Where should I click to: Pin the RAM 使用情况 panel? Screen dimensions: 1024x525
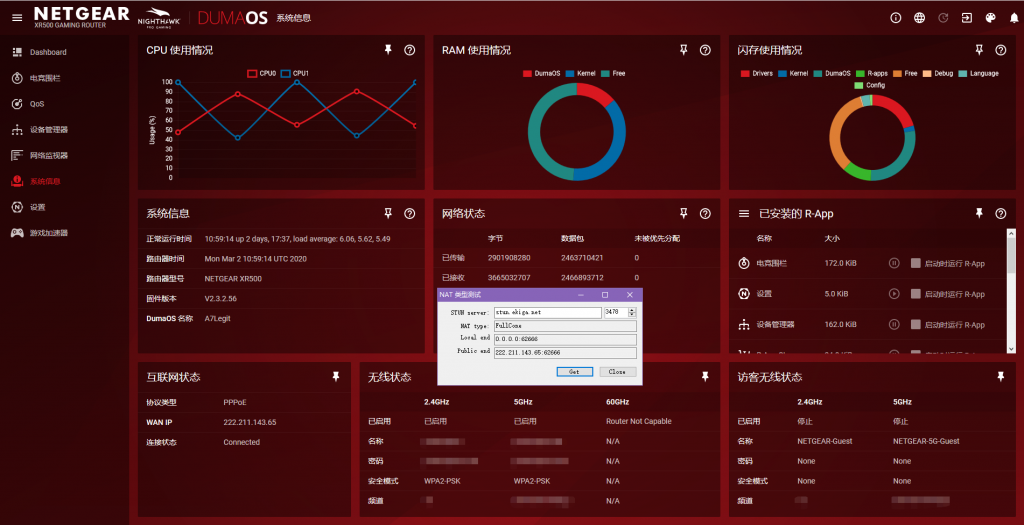684,50
